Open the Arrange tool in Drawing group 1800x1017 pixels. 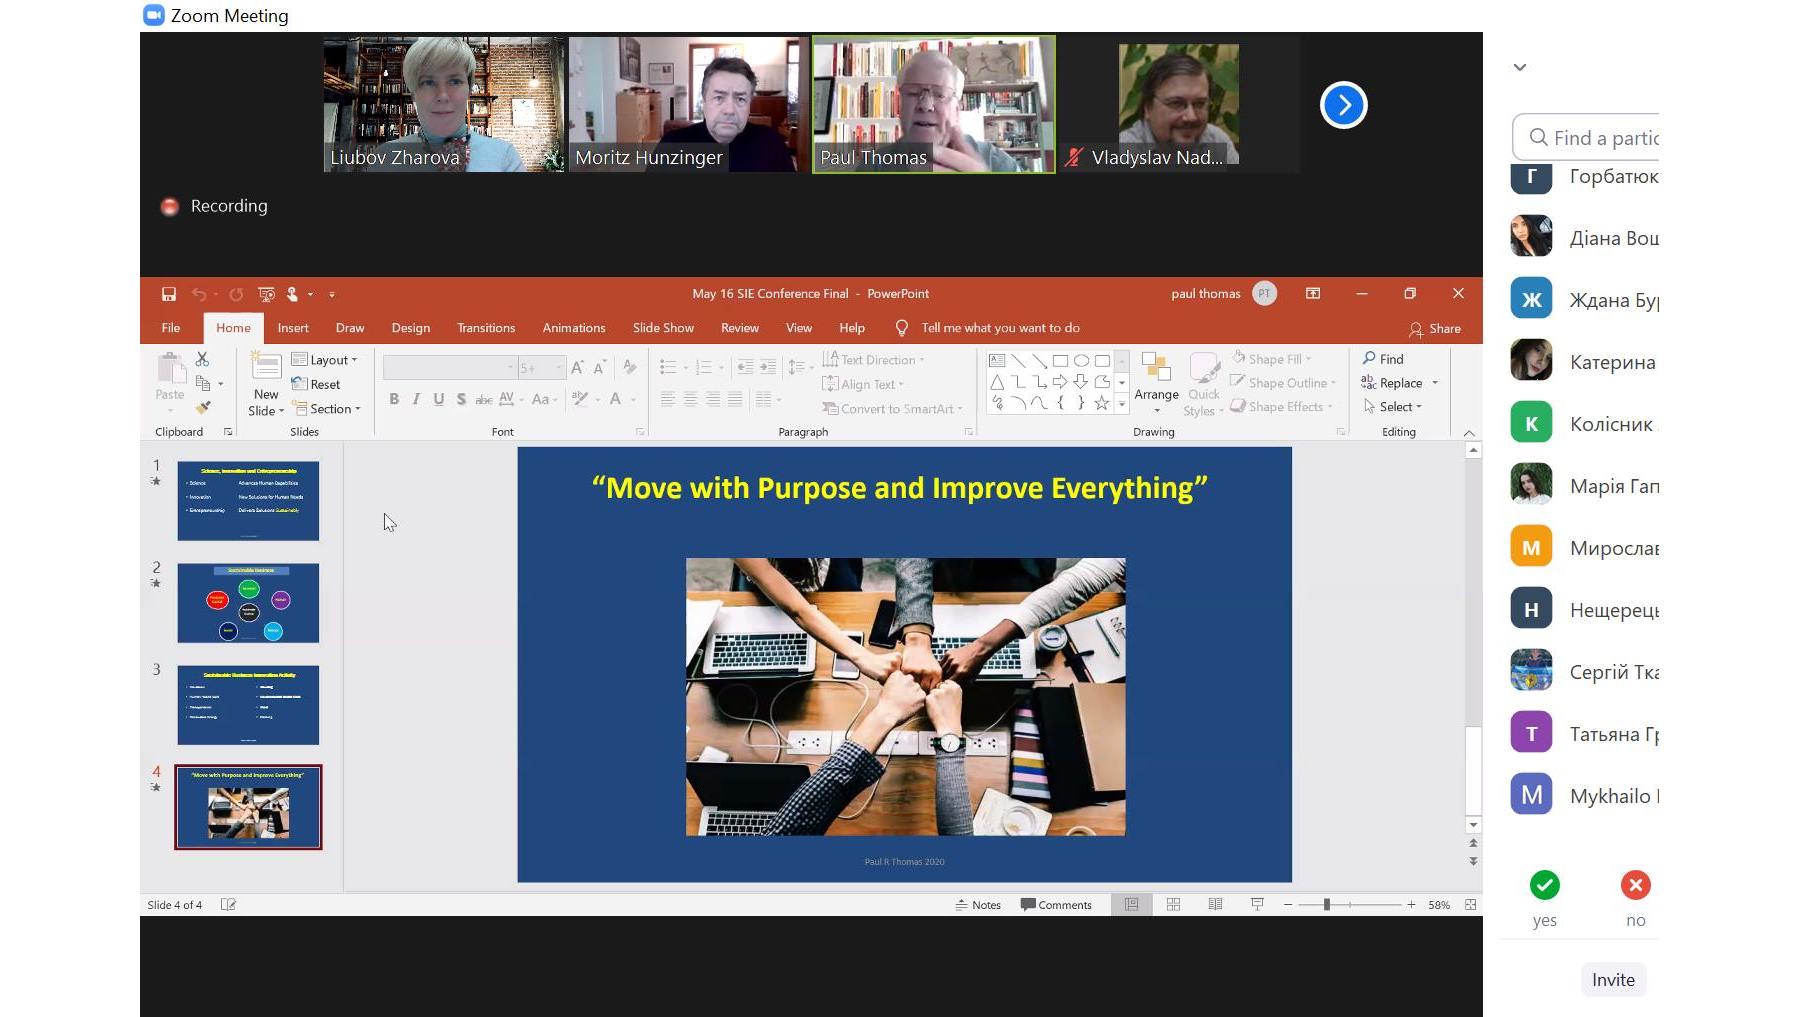pyautogui.click(x=1156, y=380)
